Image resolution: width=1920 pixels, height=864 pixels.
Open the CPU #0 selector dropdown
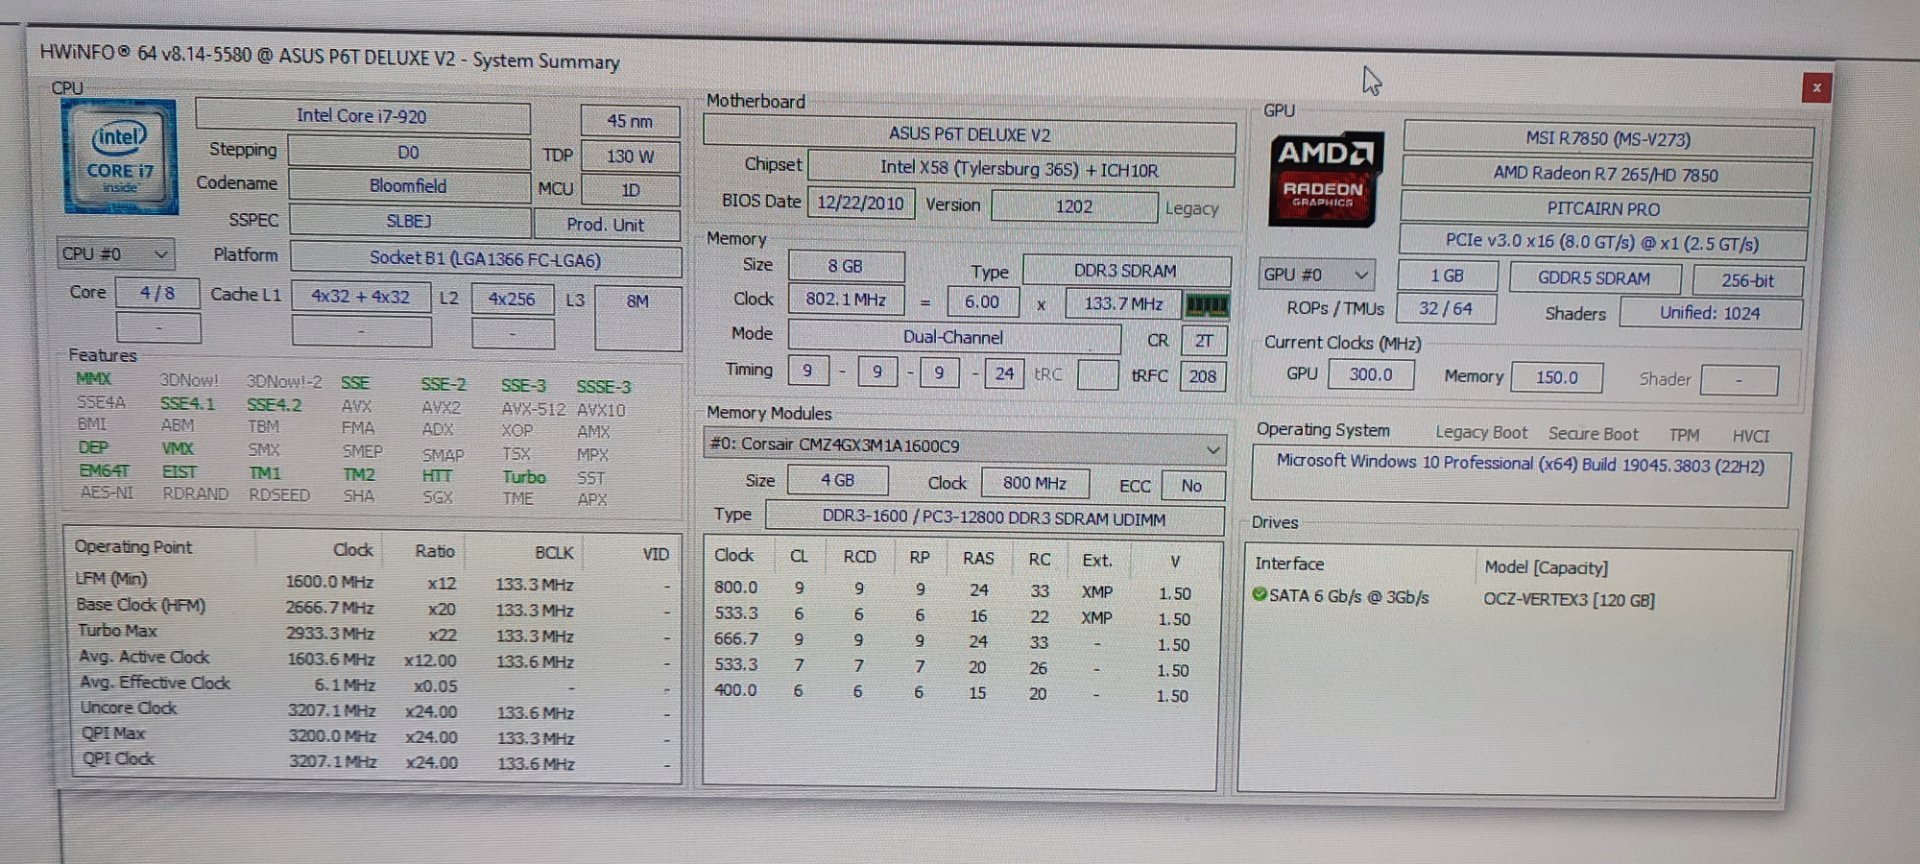click(115, 254)
